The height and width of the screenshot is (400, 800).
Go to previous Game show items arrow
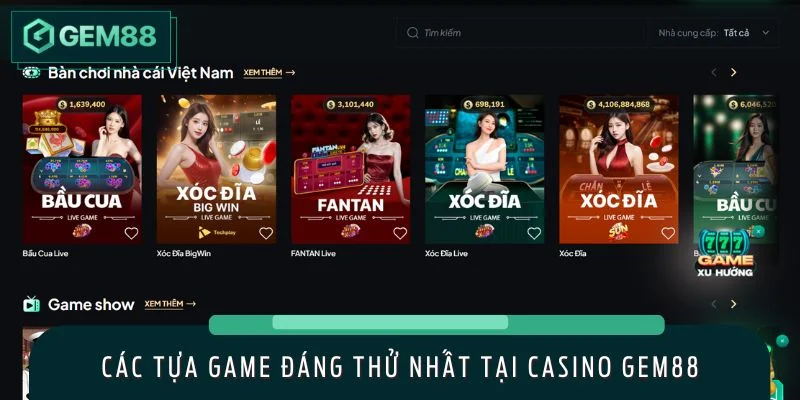pos(714,304)
